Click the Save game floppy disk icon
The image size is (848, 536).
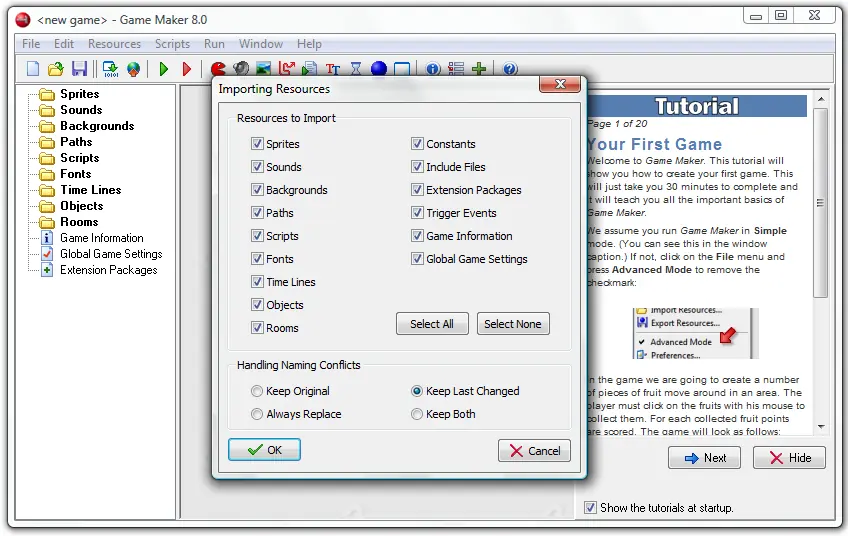click(x=79, y=69)
